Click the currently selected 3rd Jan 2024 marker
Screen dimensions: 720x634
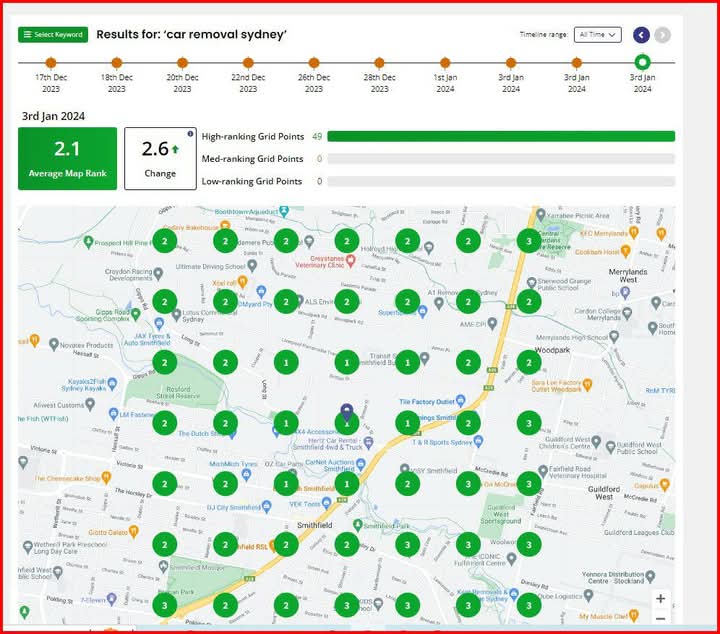point(642,63)
